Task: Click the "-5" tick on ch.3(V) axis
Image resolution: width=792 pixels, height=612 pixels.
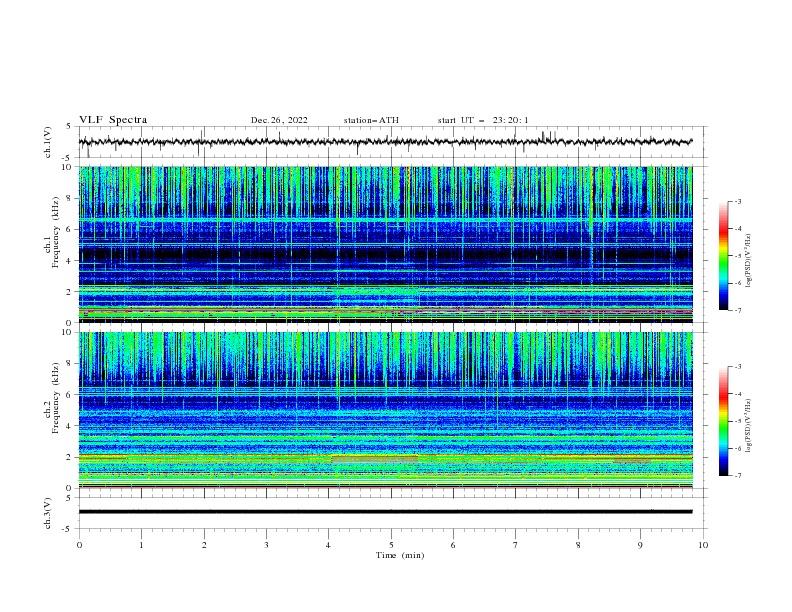Action: [x=68, y=529]
